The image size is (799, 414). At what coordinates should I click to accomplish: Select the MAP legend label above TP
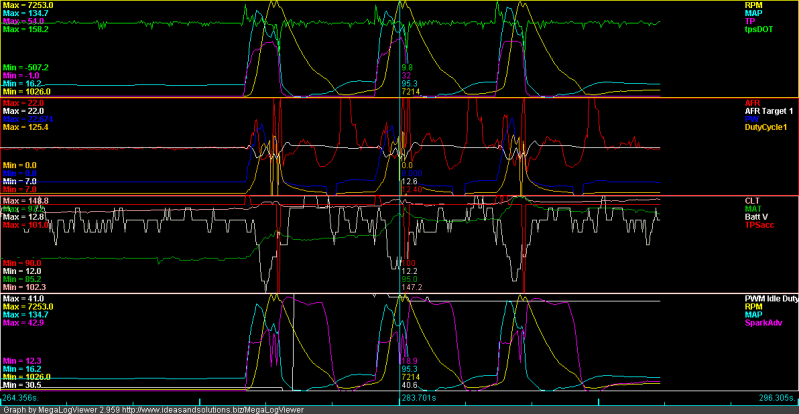point(753,13)
